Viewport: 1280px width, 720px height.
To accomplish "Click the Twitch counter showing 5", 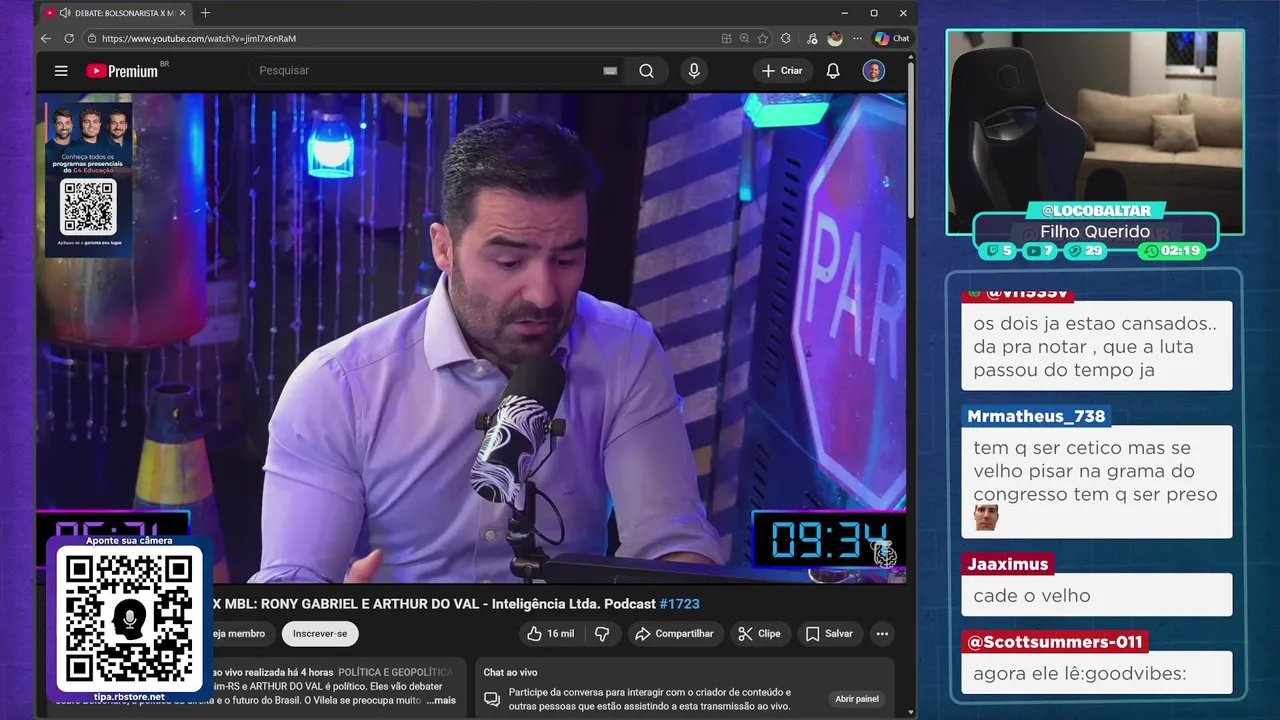I will tap(998, 251).
